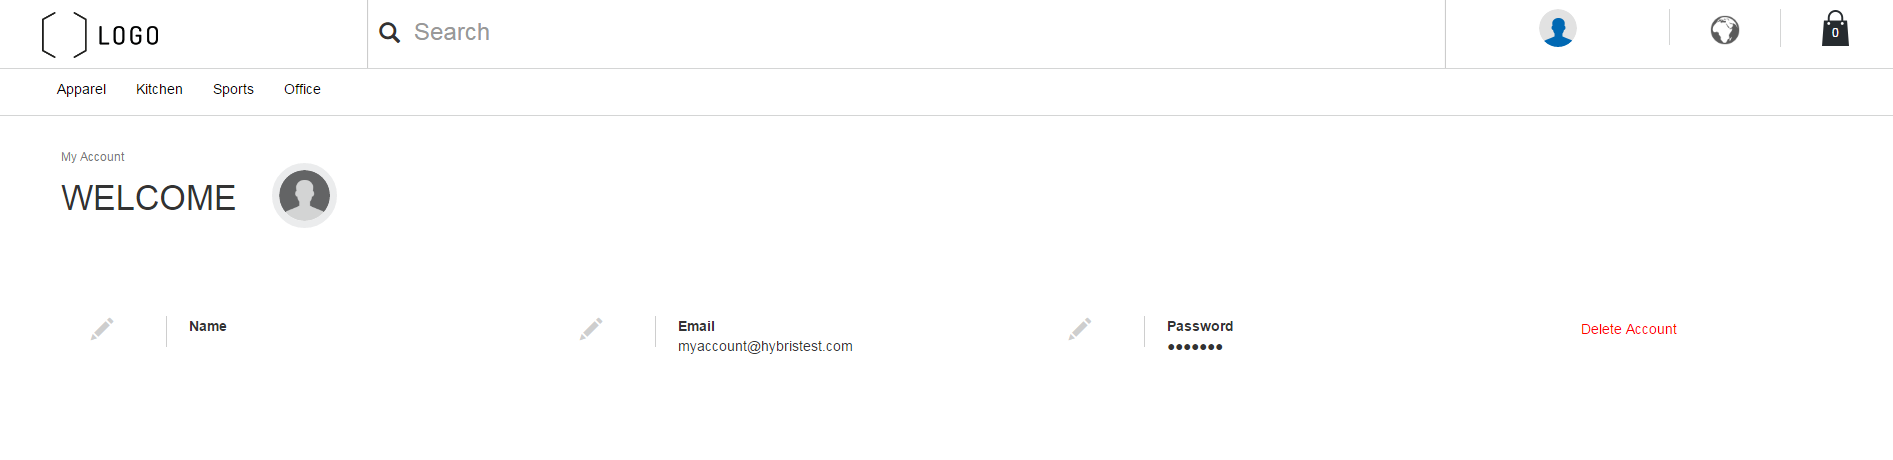
Task: Click the Delete Account link
Action: coord(1628,329)
